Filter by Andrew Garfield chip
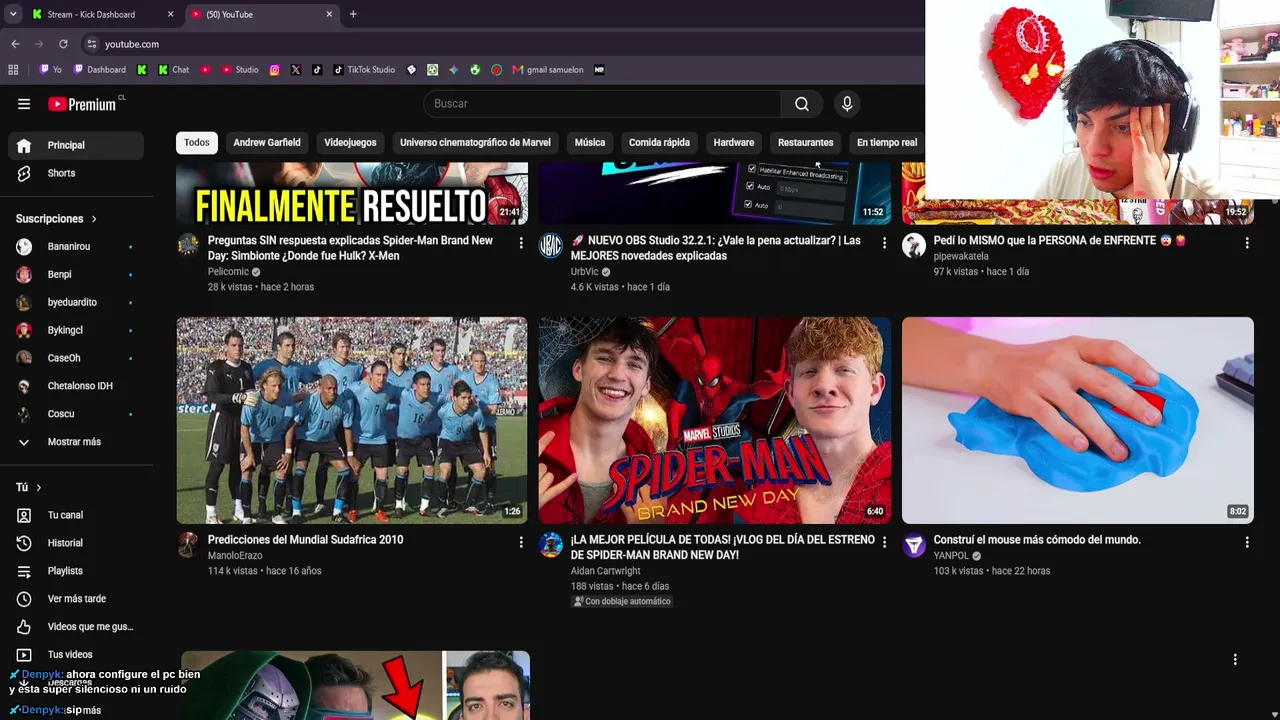This screenshot has height=720, width=1280. (x=267, y=142)
